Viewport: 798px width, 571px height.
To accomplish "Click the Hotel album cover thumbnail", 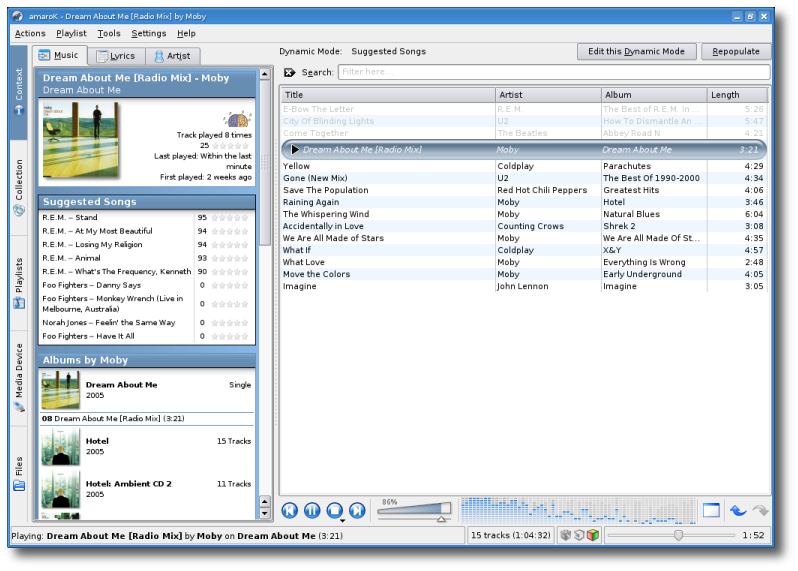I will click(x=60, y=446).
